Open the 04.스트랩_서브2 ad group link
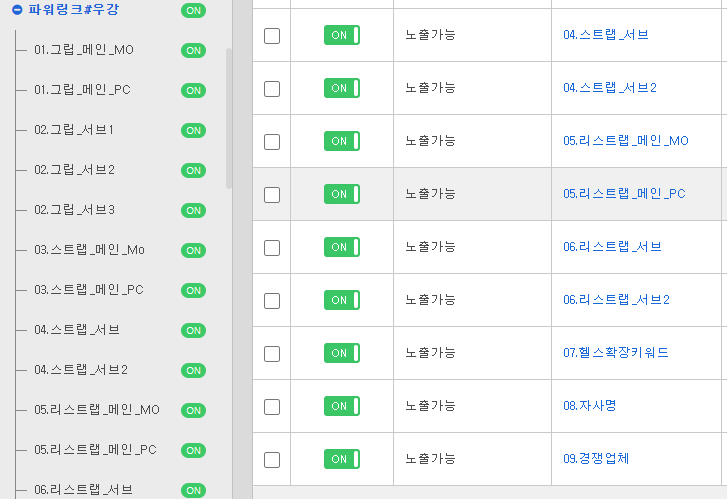727x499 pixels. [610, 88]
